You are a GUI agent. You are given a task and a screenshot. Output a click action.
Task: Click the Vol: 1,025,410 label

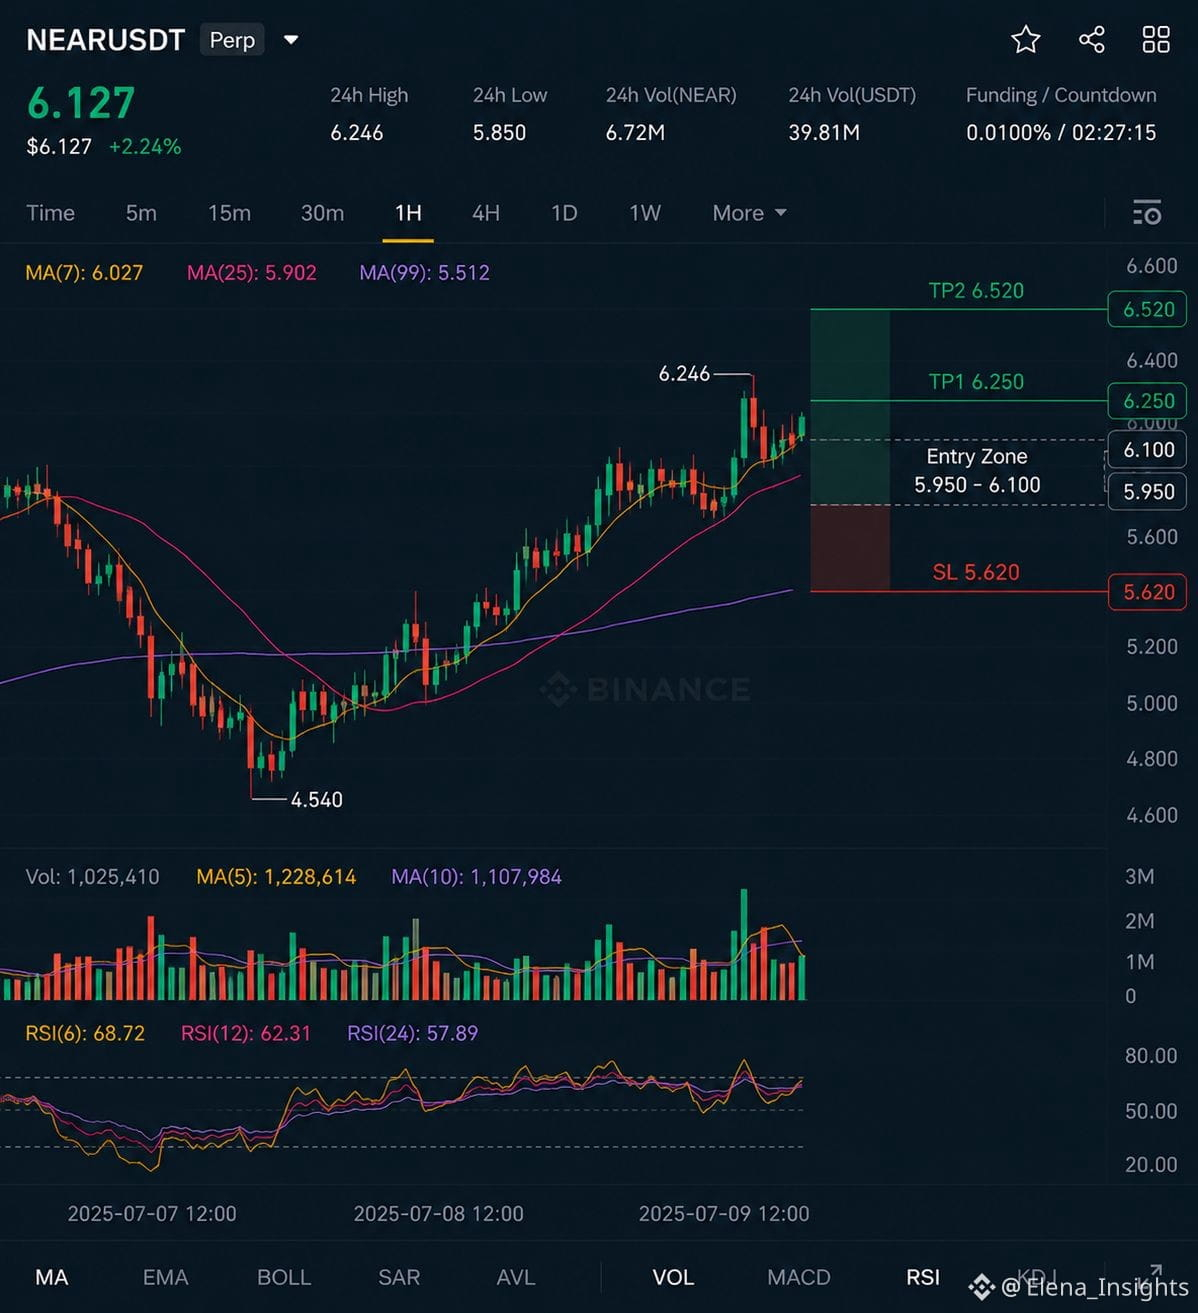tap(92, 877)
